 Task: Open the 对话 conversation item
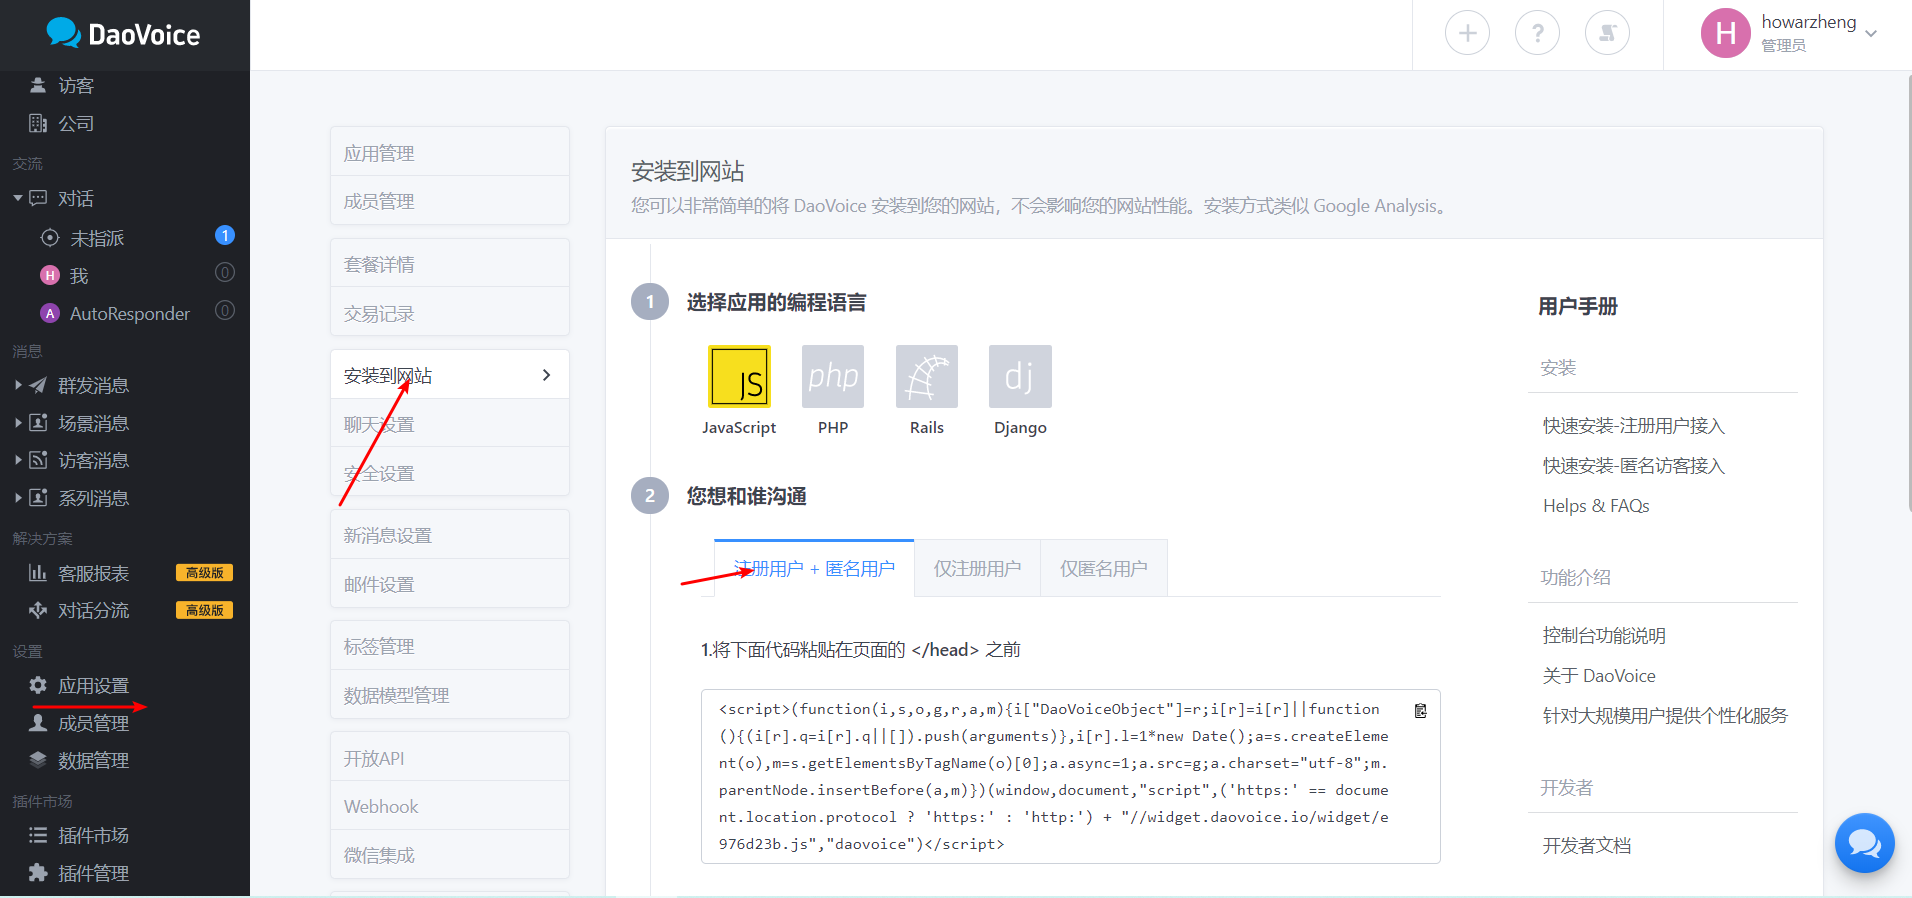76,199
